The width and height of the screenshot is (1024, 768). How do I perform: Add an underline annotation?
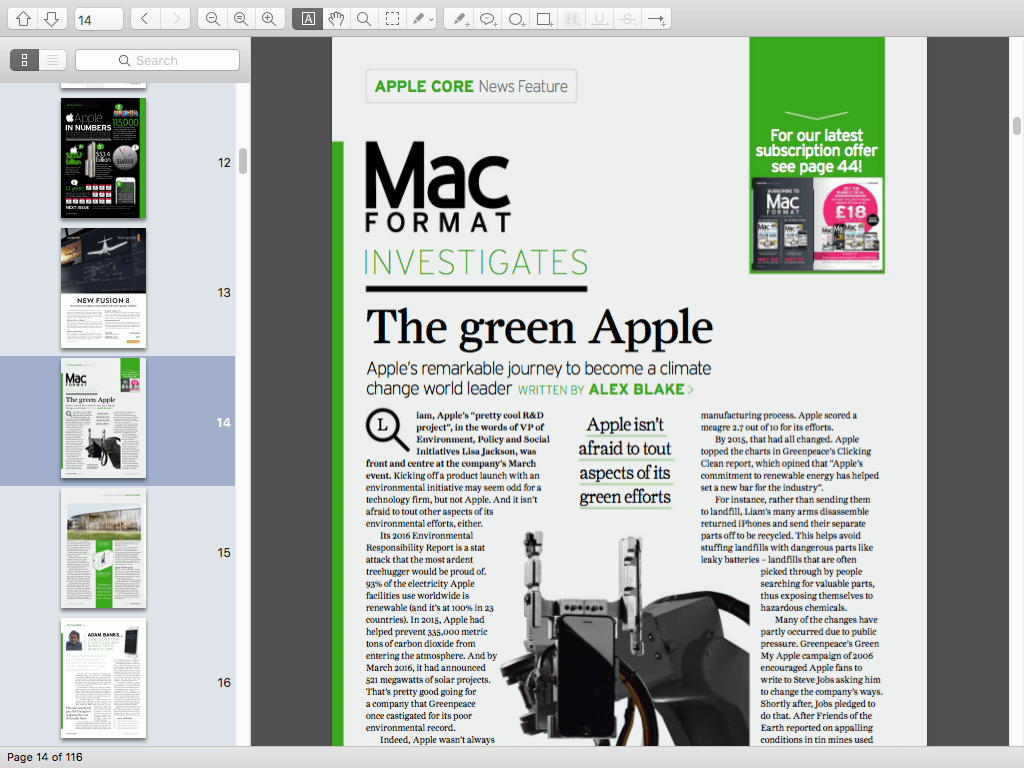600,19
